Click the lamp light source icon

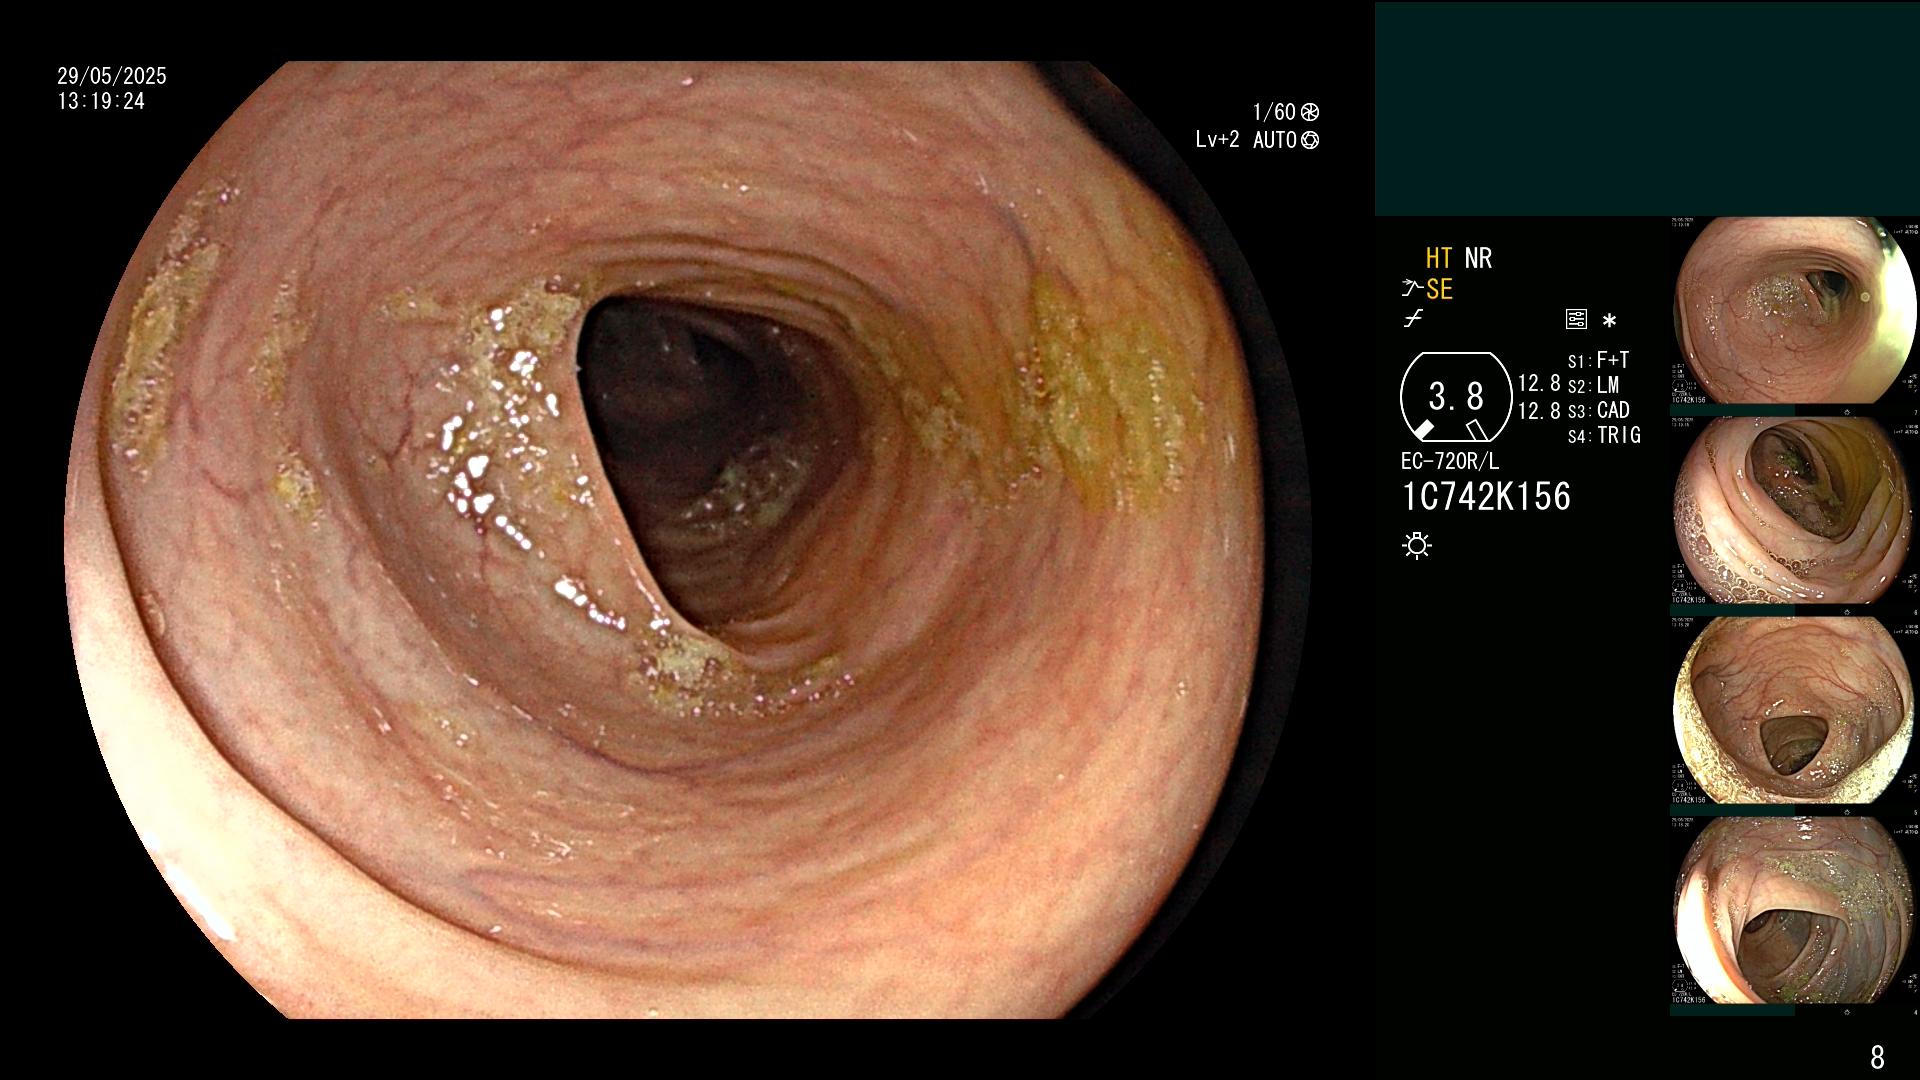point(1417,545)
